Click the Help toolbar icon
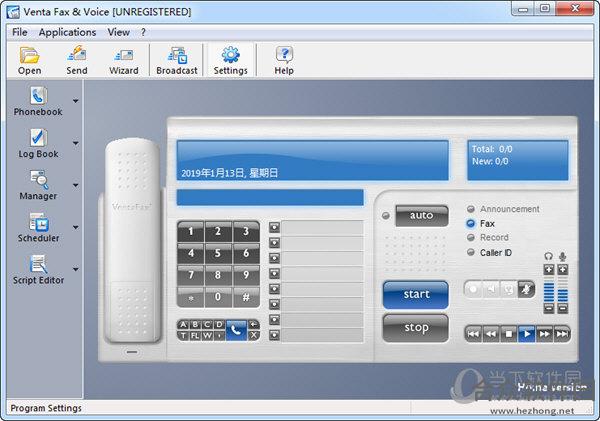600x421 pixels. pos(284,60)
